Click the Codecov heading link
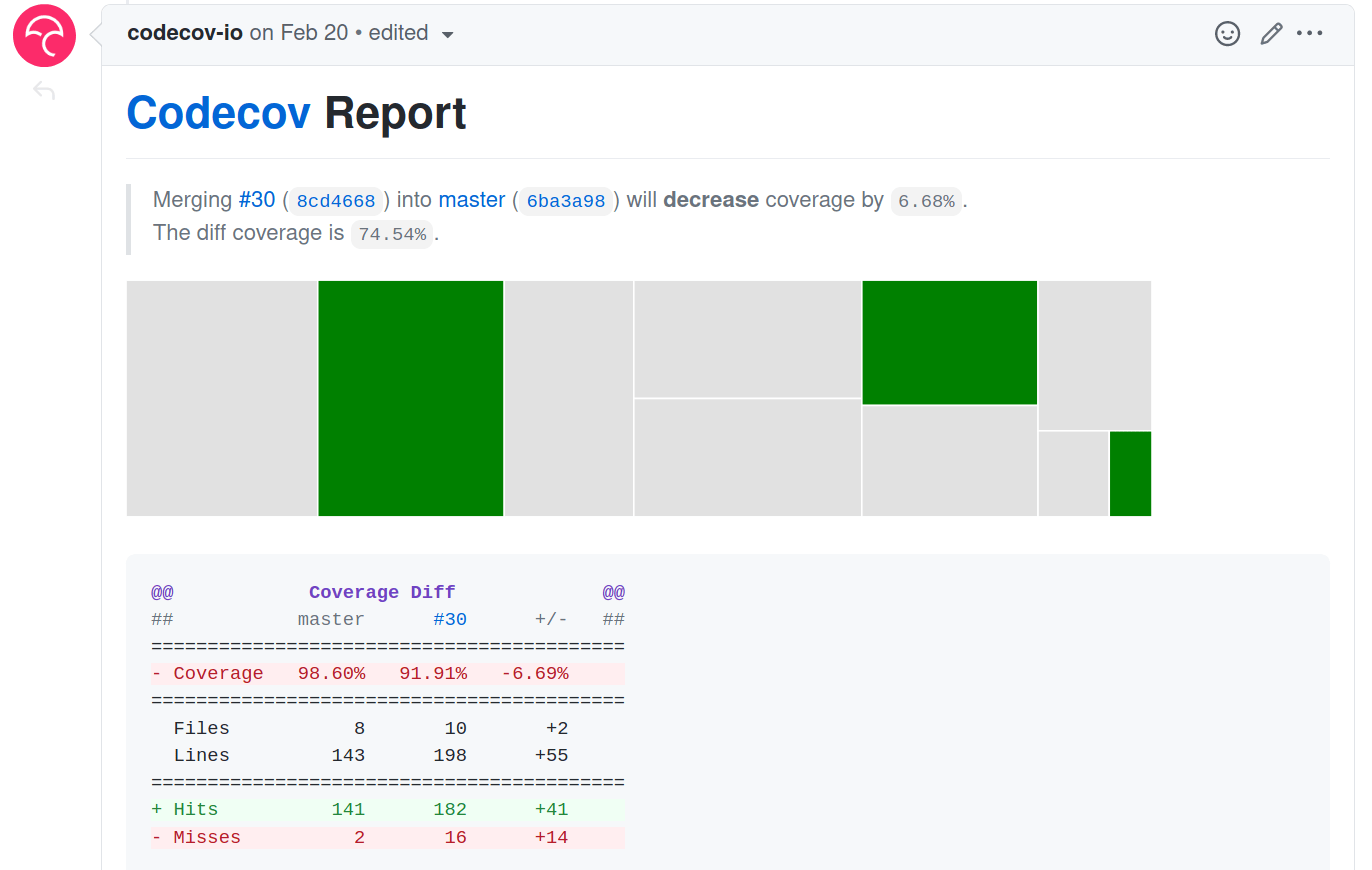1372x870 pixels. tap(218, 112)
